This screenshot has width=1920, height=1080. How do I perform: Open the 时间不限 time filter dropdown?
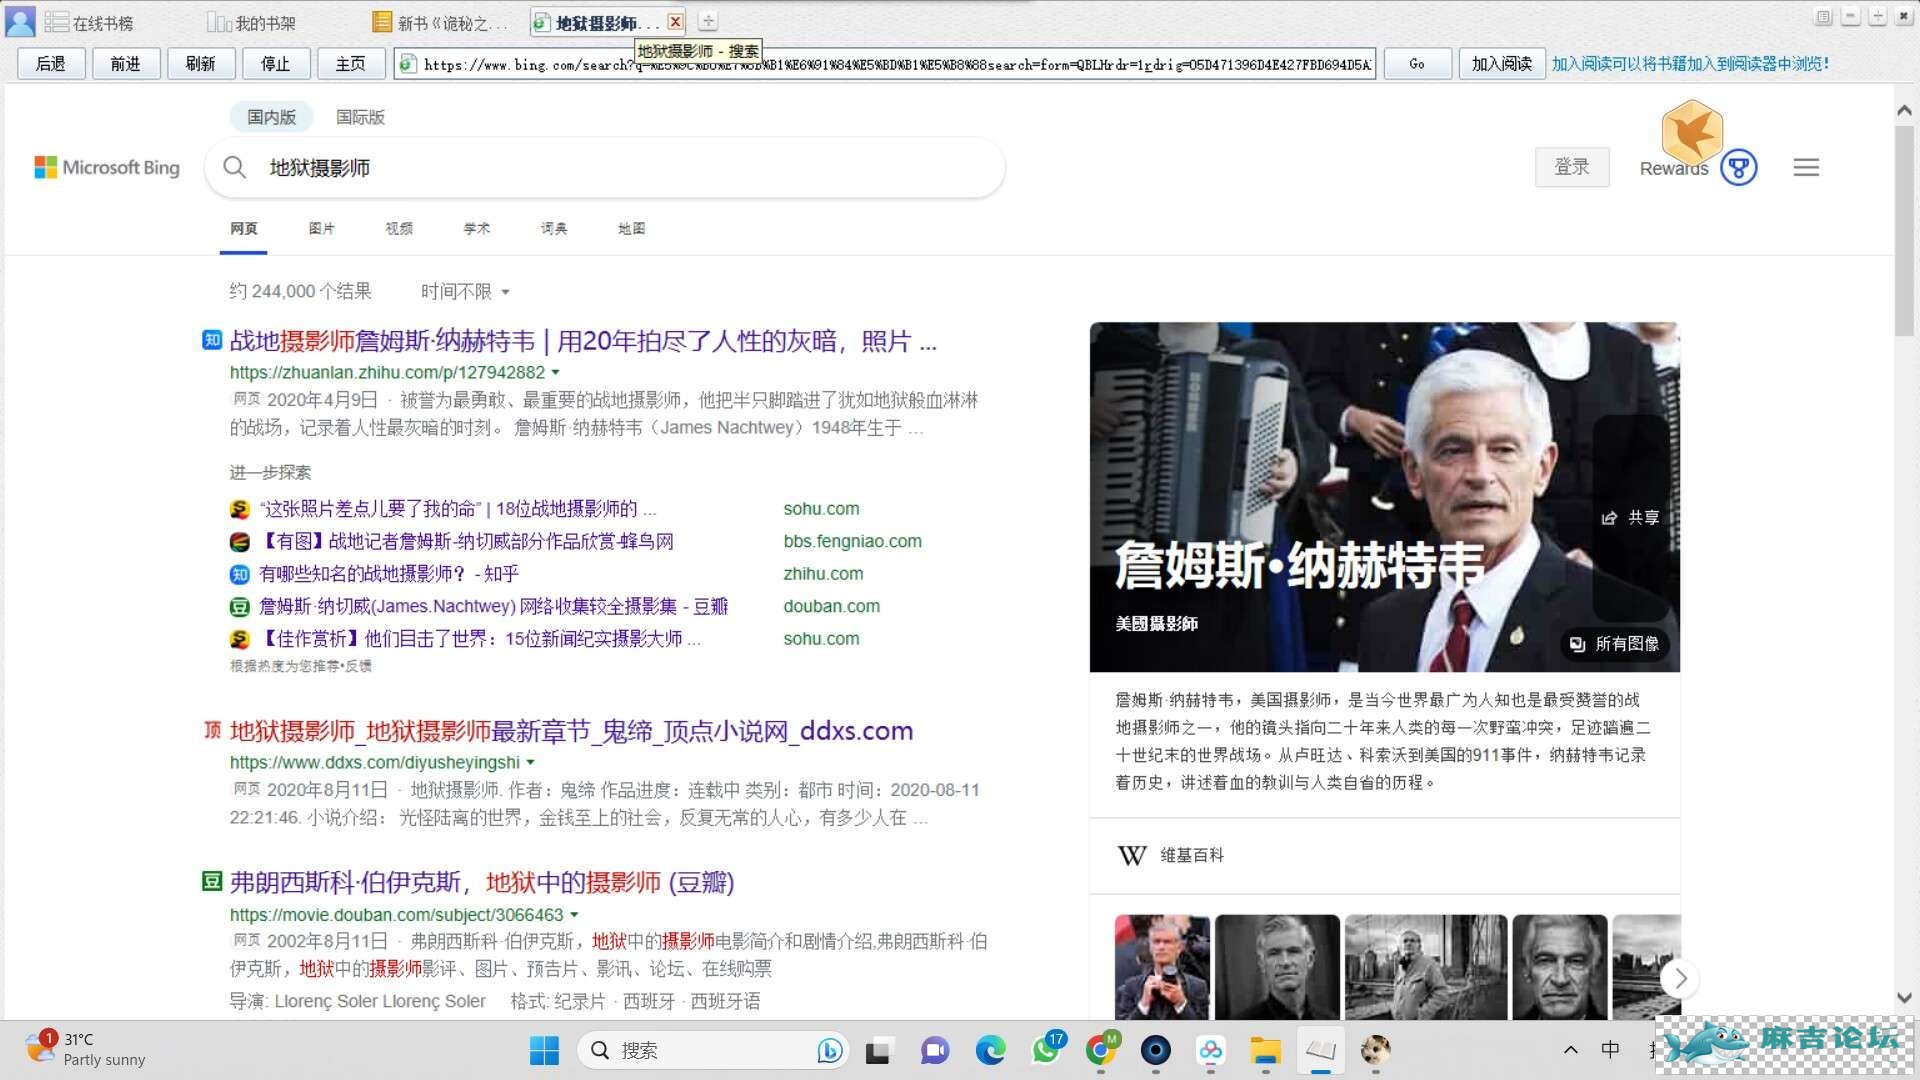465,291
